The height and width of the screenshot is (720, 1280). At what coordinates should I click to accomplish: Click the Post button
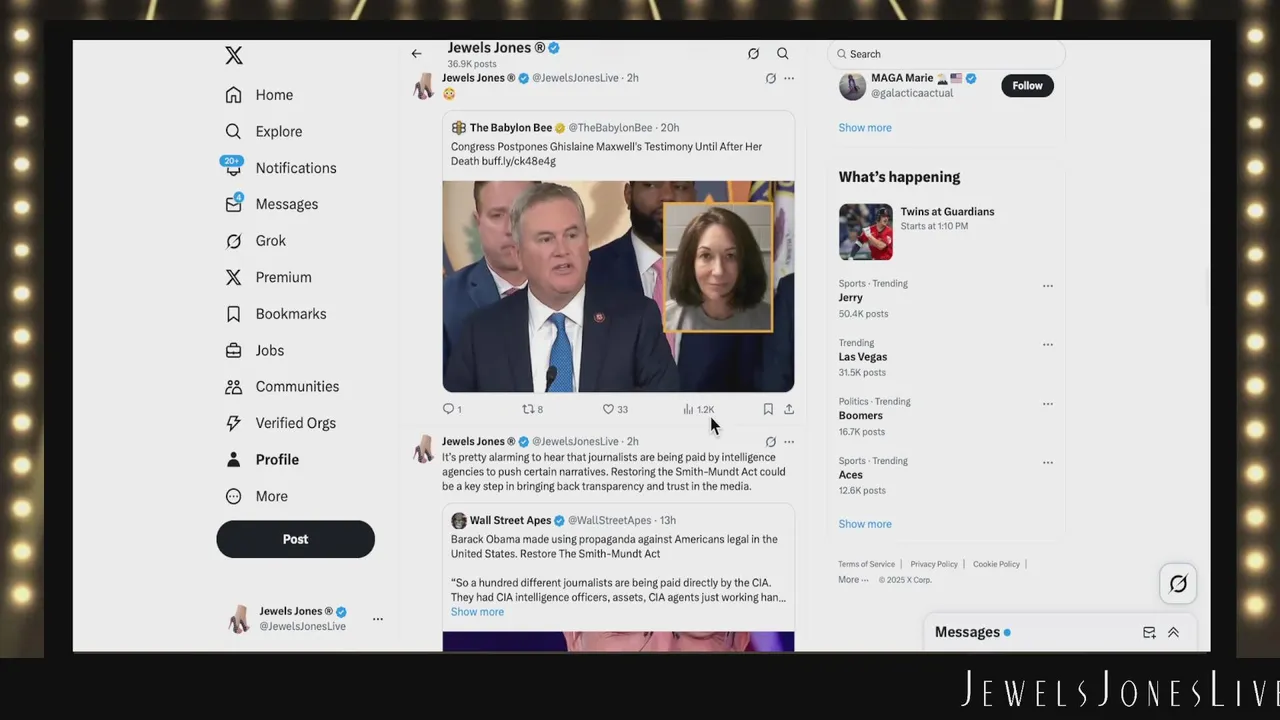295,539
